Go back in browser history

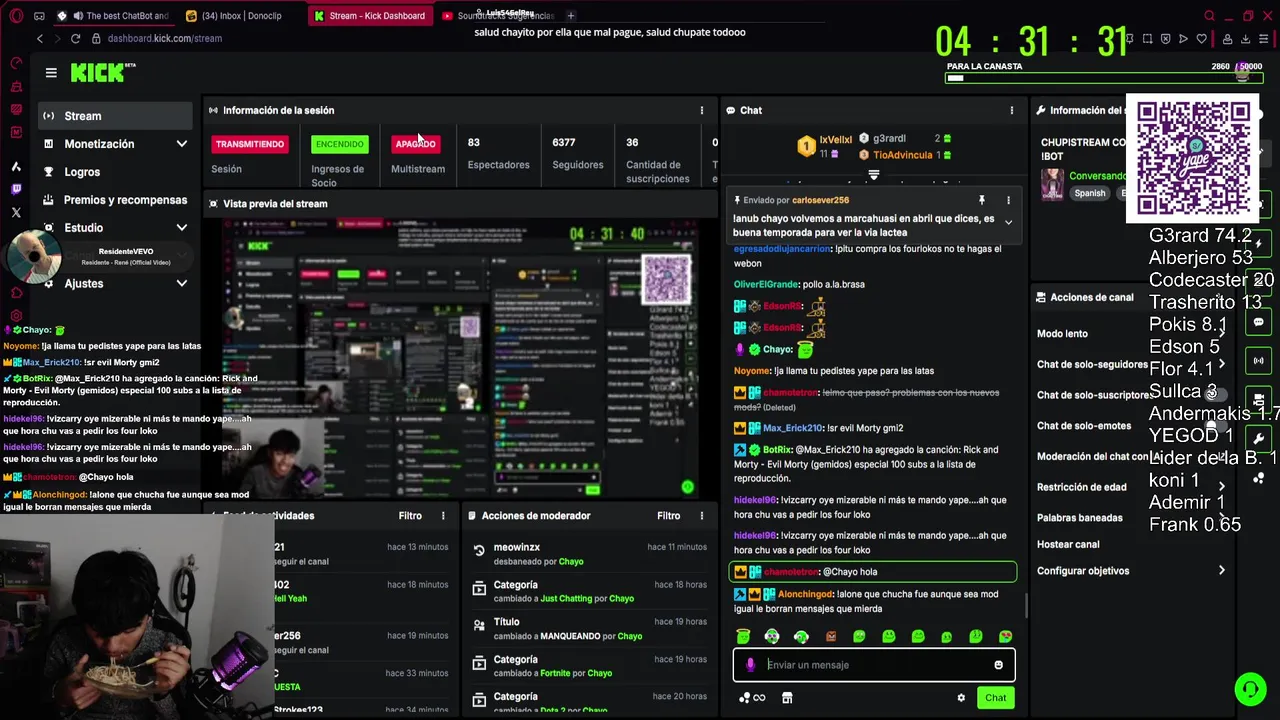[x=40, y=38]
